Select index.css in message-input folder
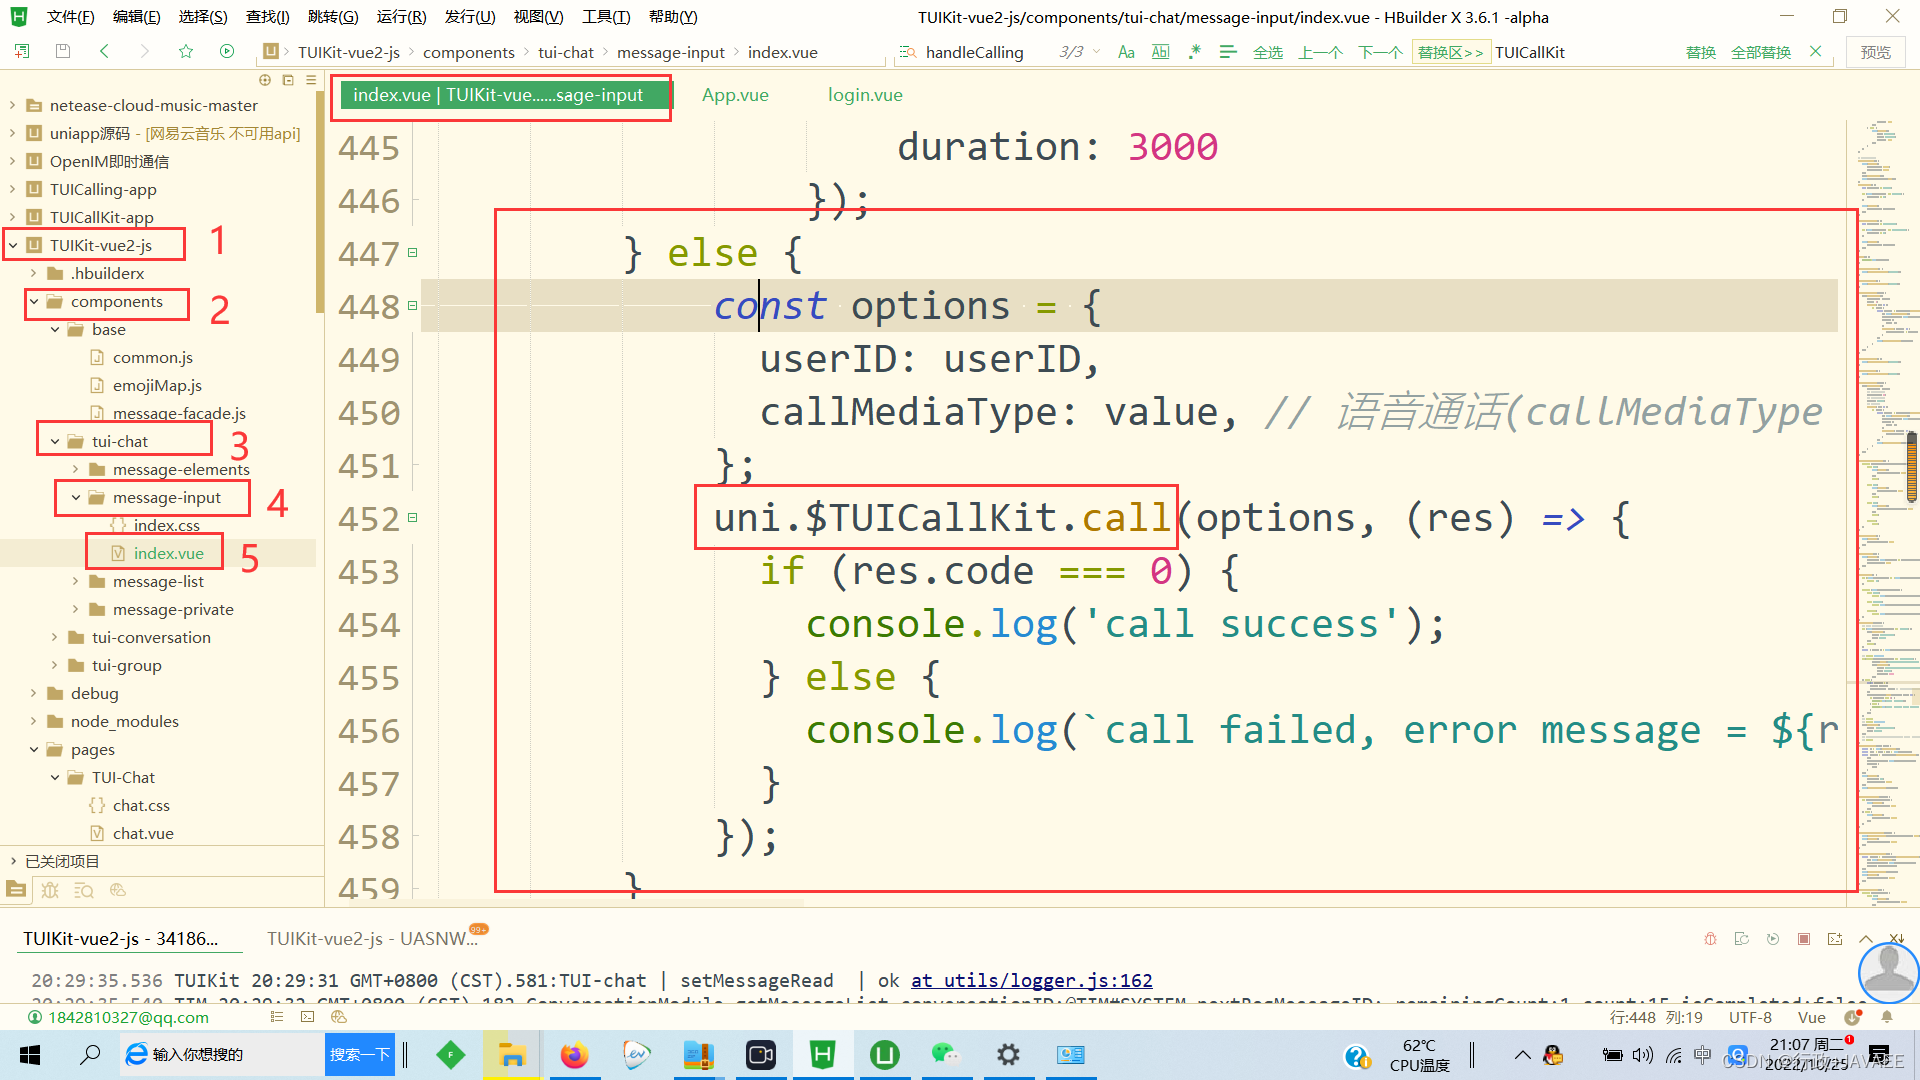The height and width of the screenshot is (1080, 1920). [x=167, y=525]
